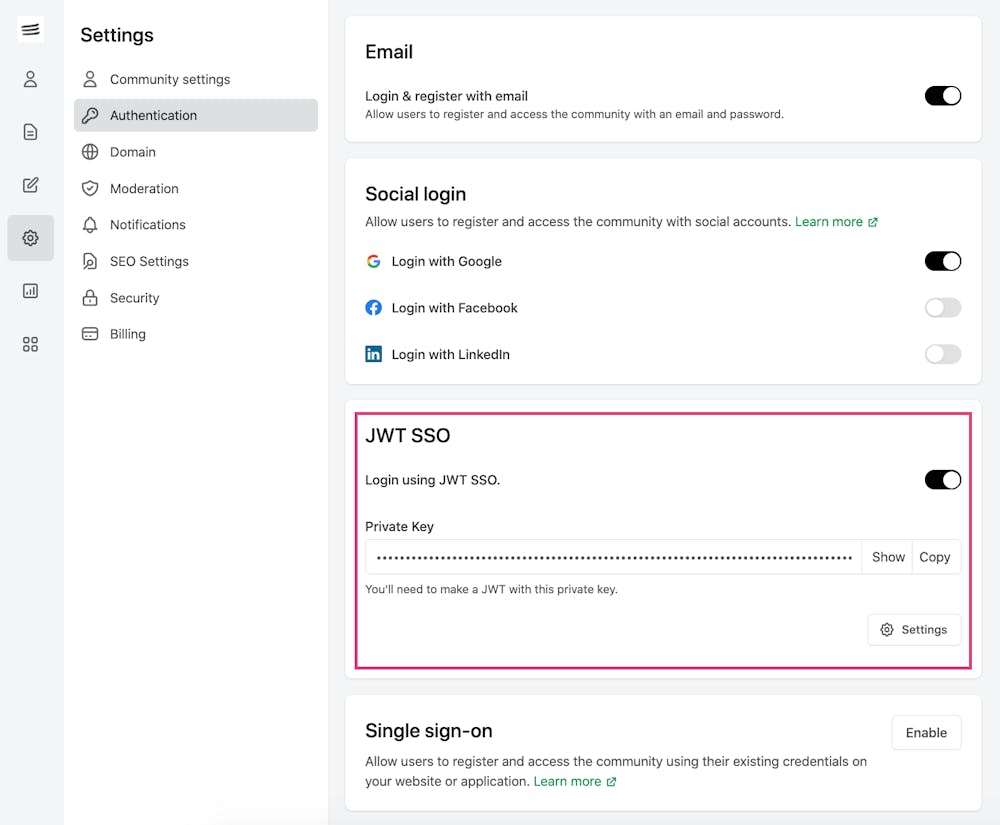Turn off Login with Google toggle

pyautogui.click(x=942, y=261)
